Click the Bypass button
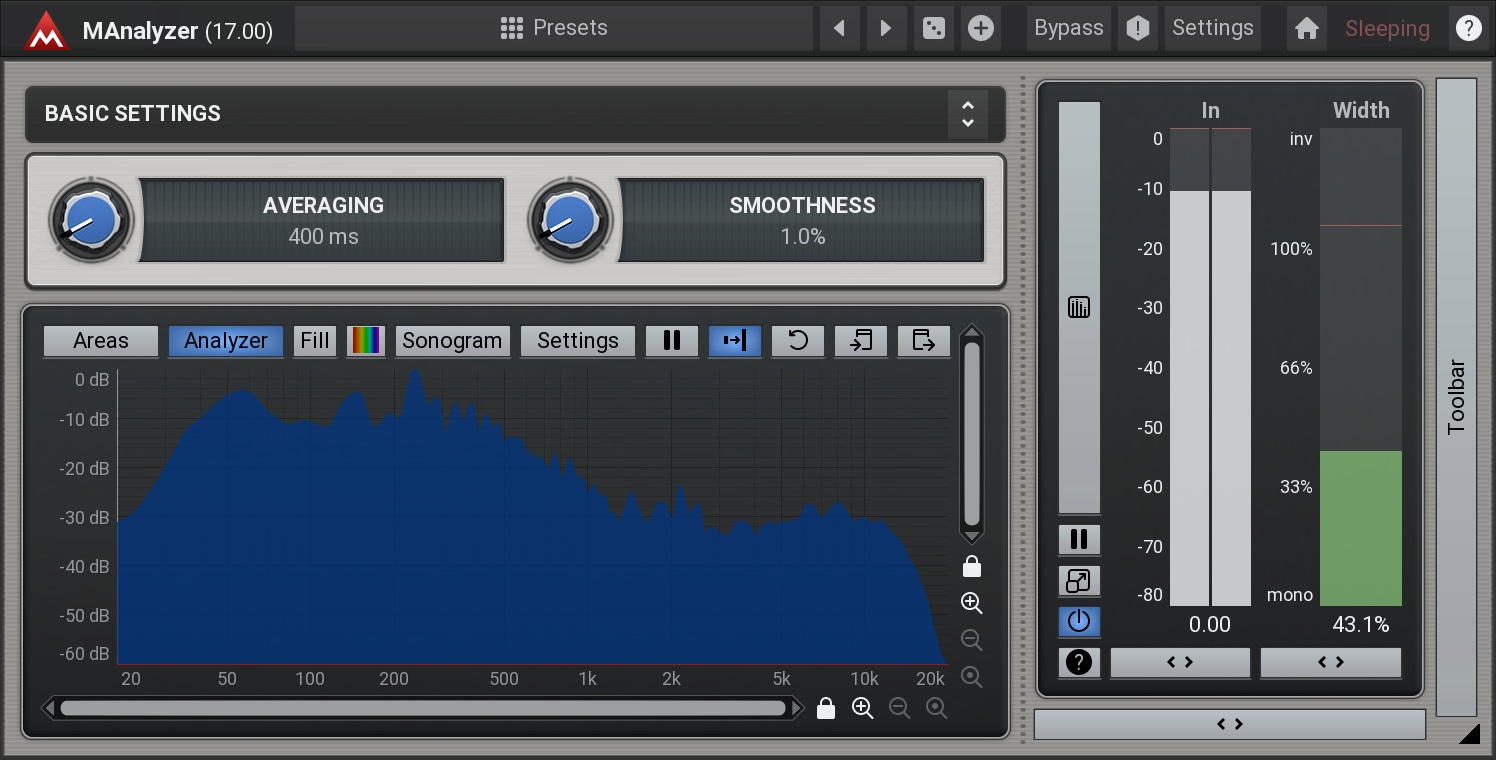The image size is (1496, 760). [1068, 28]
